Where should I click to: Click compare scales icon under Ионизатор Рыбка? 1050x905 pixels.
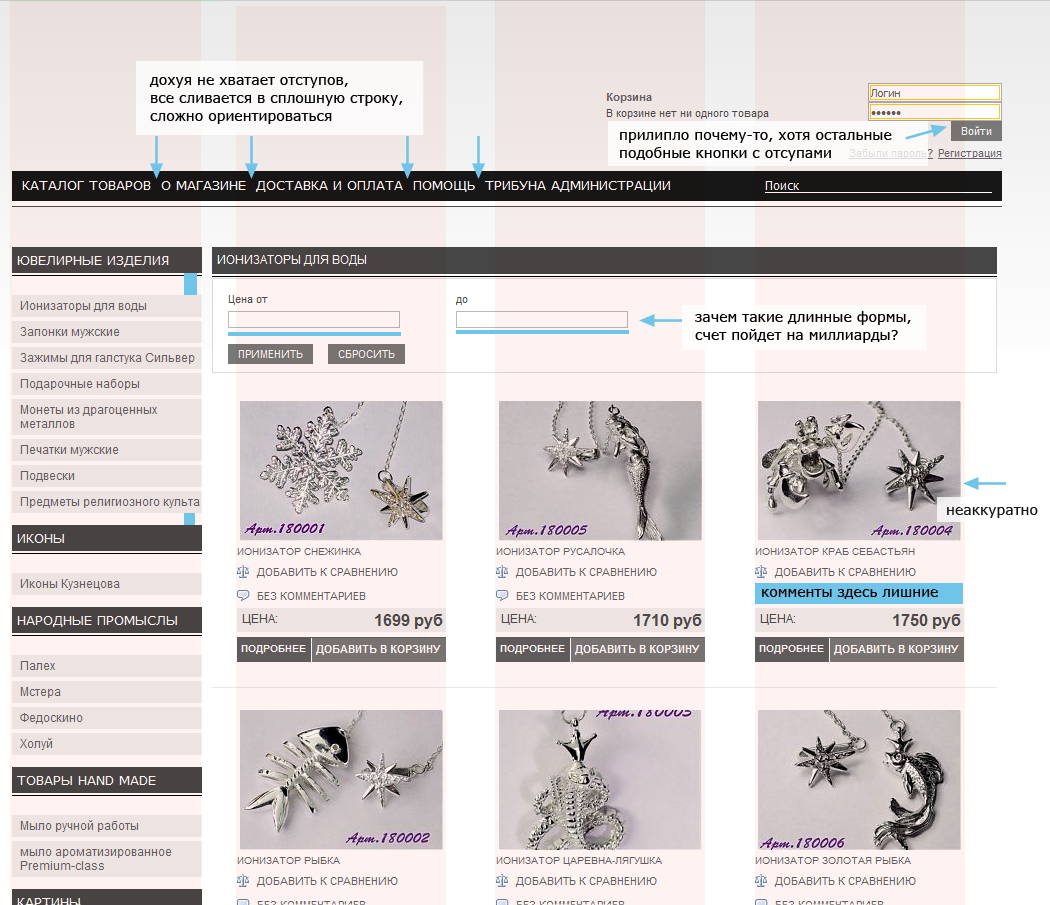pyautogui.click(x=243, y=881)
